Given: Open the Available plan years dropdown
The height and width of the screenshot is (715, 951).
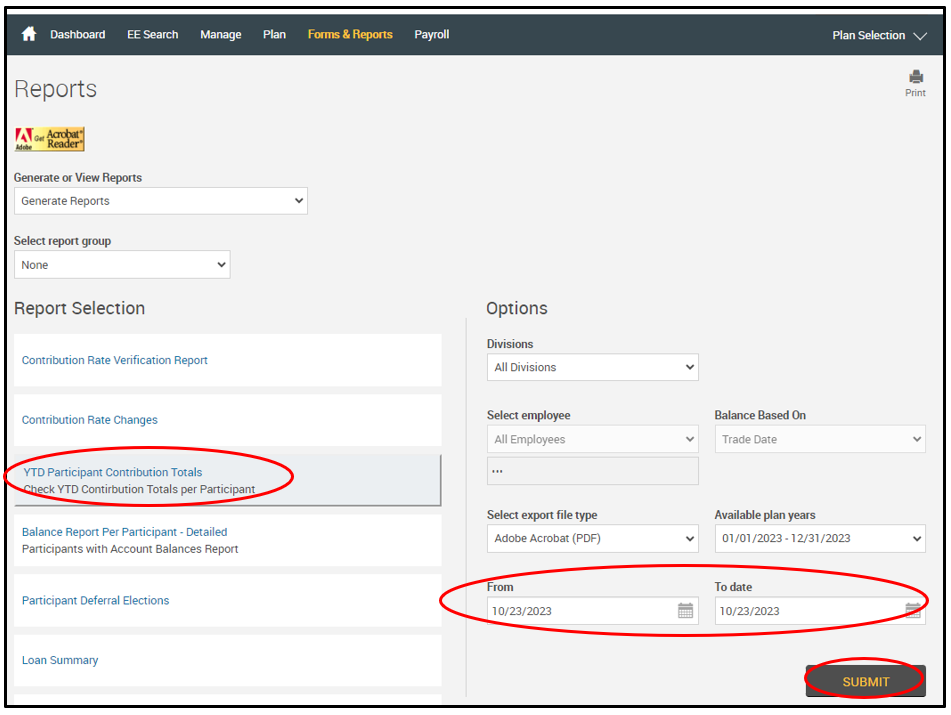Looking at the screenshot, I should pos(819,539).
